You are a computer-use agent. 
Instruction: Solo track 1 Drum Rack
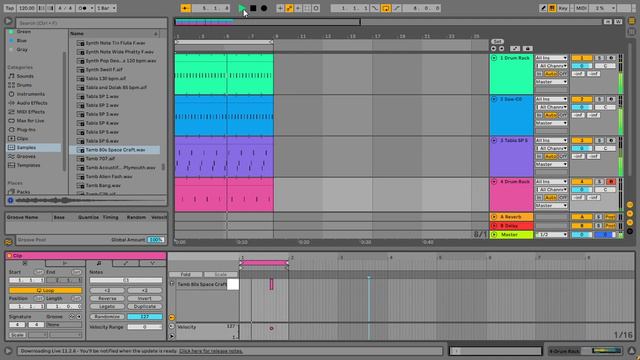coord(599,58)
